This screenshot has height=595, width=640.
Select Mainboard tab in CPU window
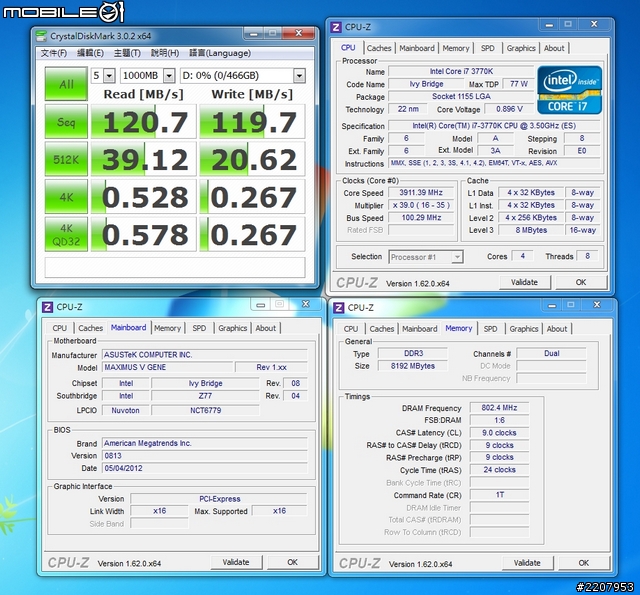click(417, 48)
